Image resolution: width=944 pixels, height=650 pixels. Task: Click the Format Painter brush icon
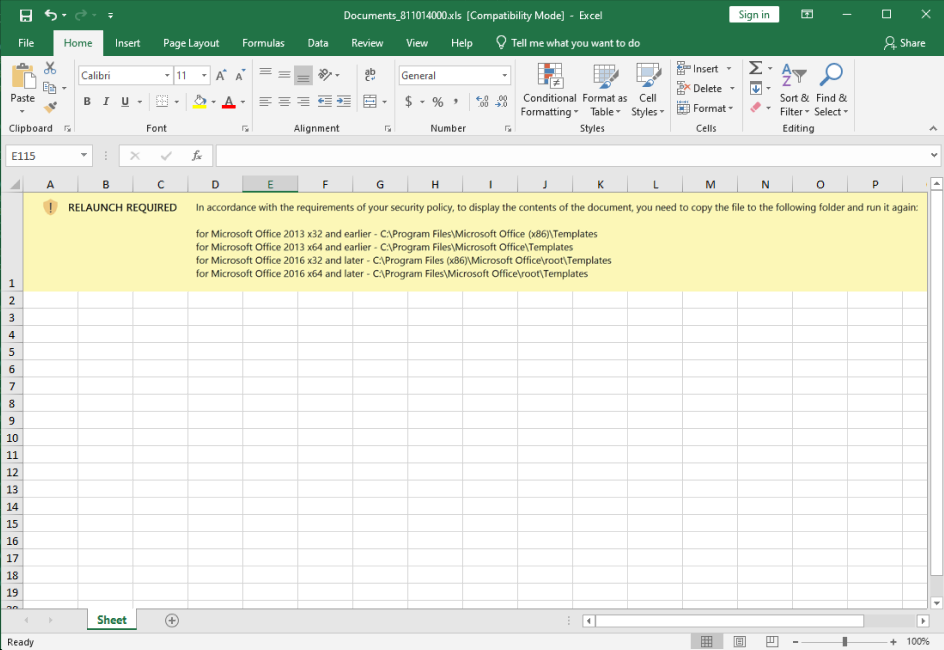tap(50, 107)
